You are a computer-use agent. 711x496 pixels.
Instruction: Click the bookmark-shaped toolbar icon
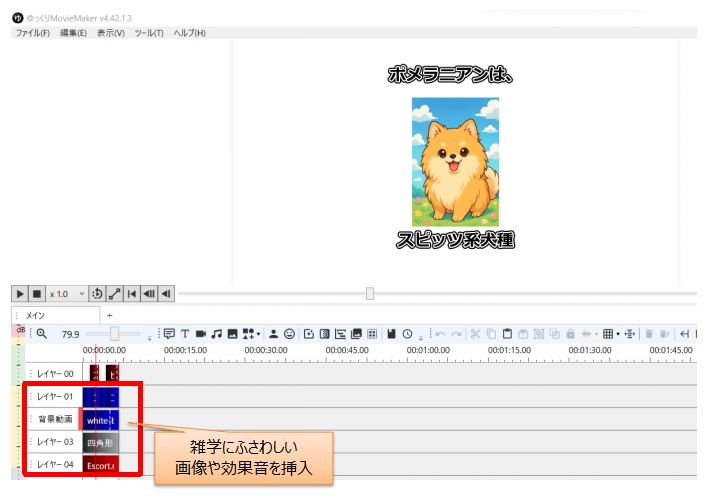click(x=392, y=334)
